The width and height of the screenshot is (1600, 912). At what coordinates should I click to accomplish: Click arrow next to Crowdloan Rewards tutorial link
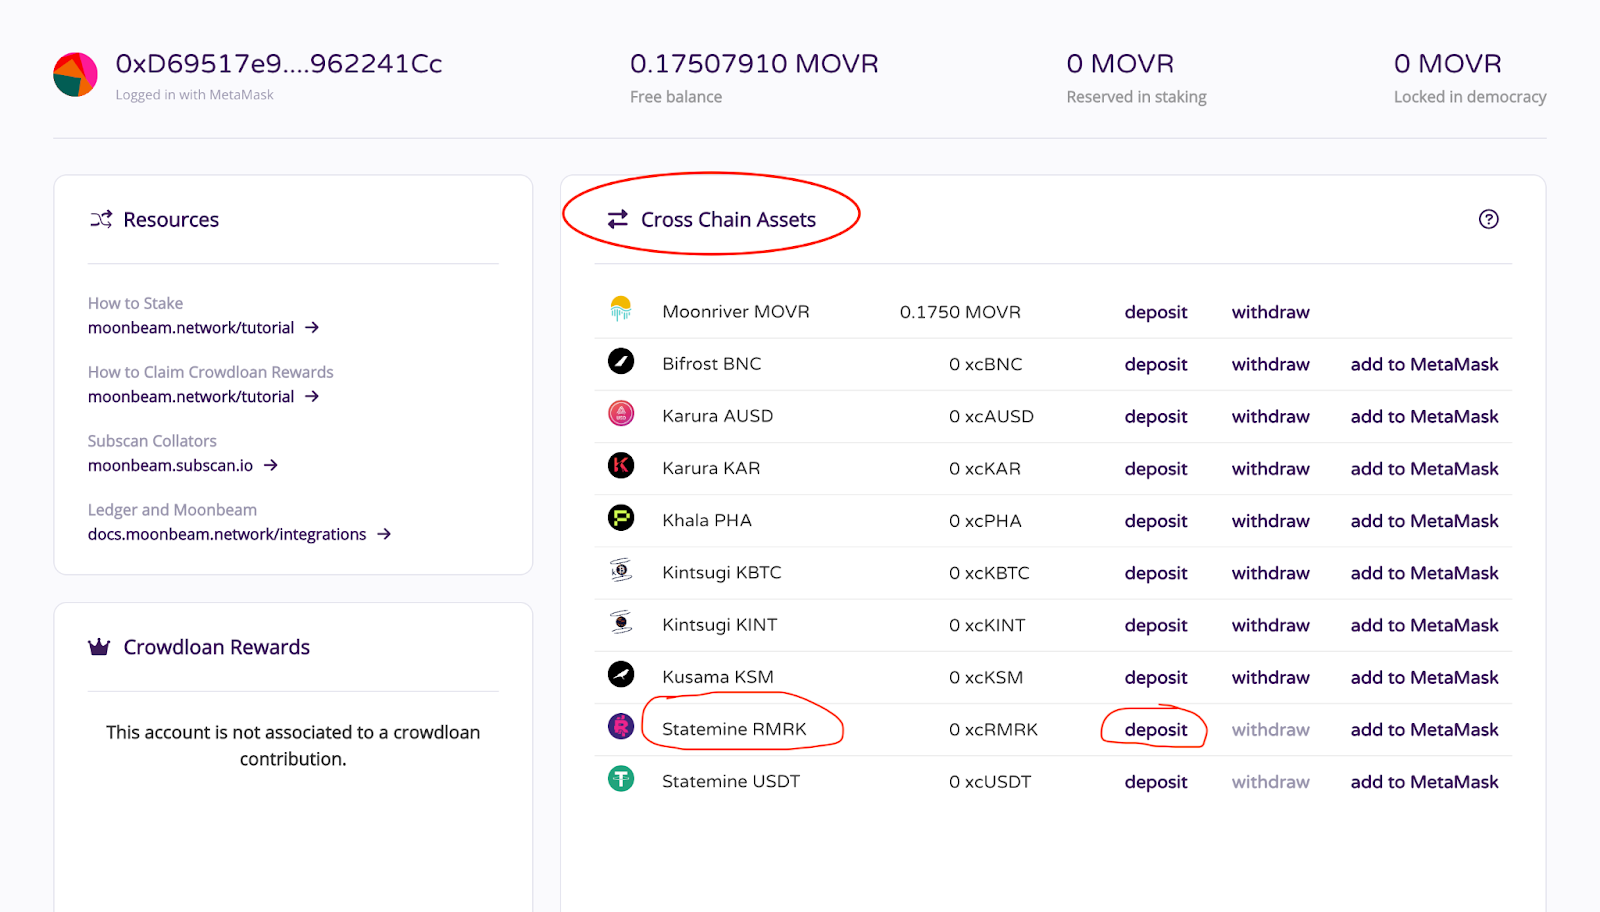312,396
